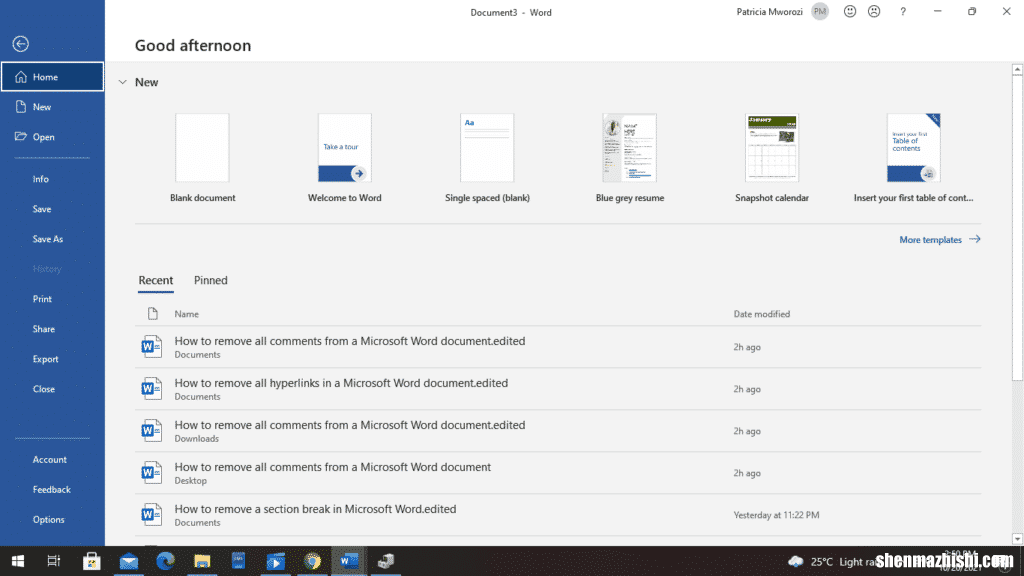Send a smile feedback icon
The height and width of the screenshot is (576, 1024).
(850, 12)
